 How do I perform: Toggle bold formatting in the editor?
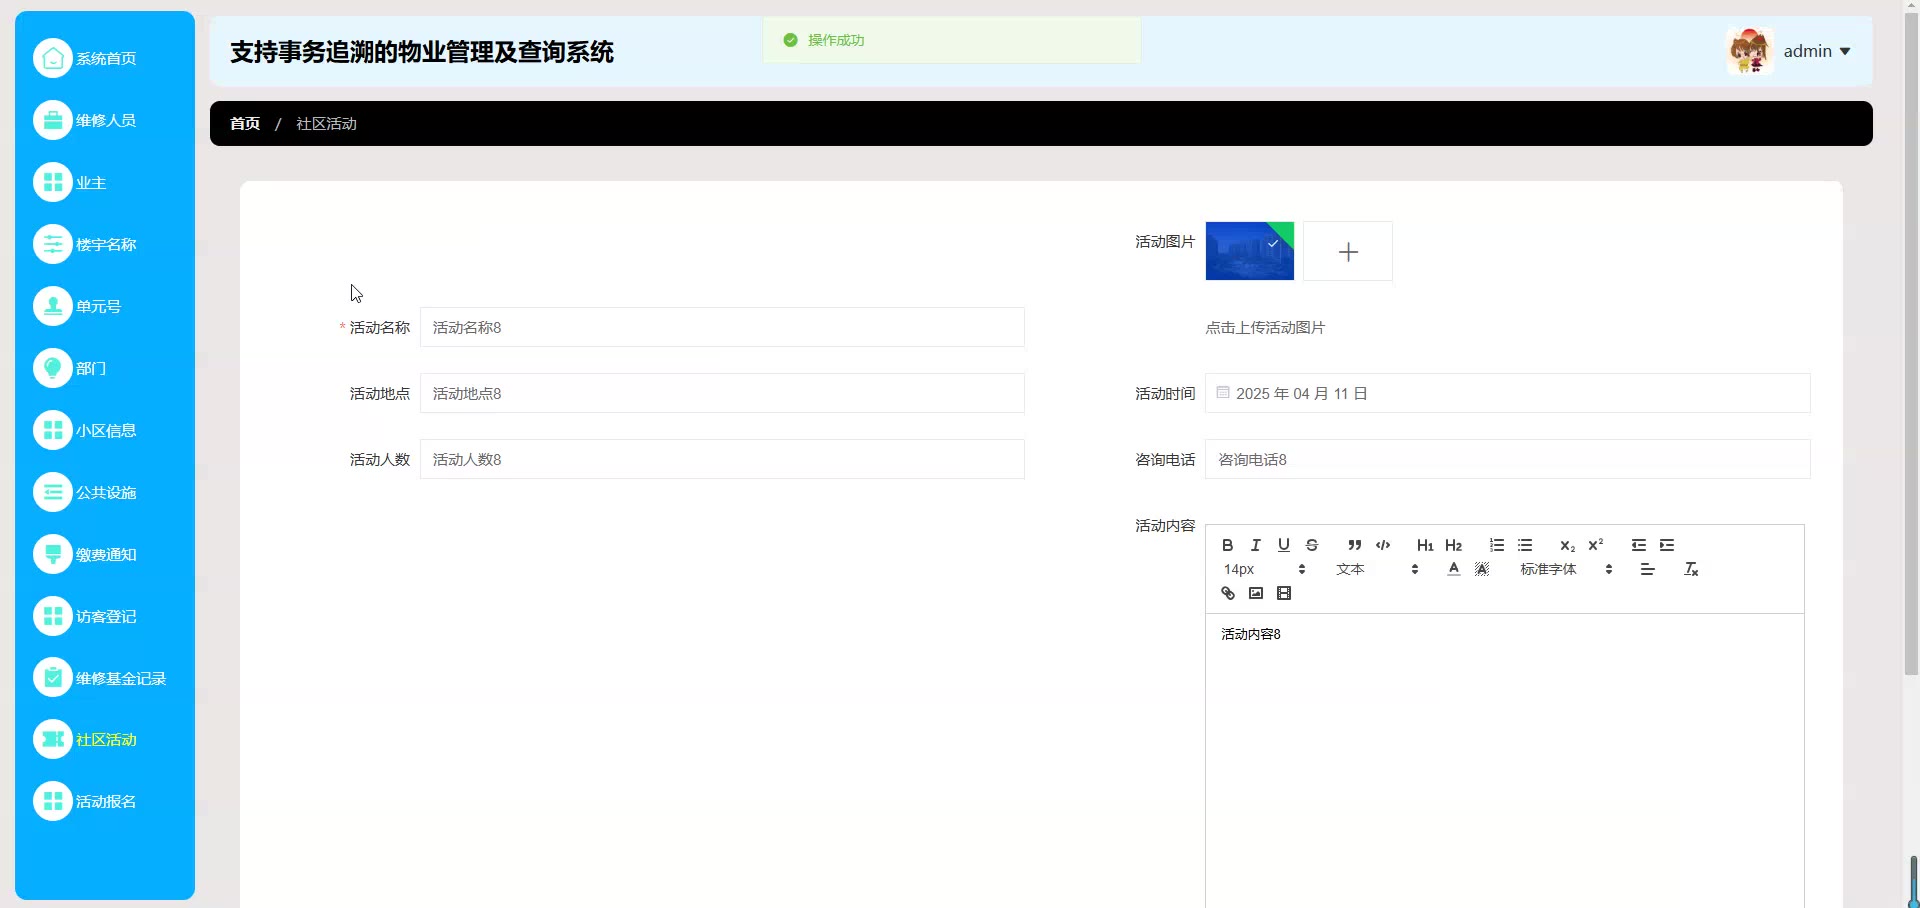tap(1227, 545)
